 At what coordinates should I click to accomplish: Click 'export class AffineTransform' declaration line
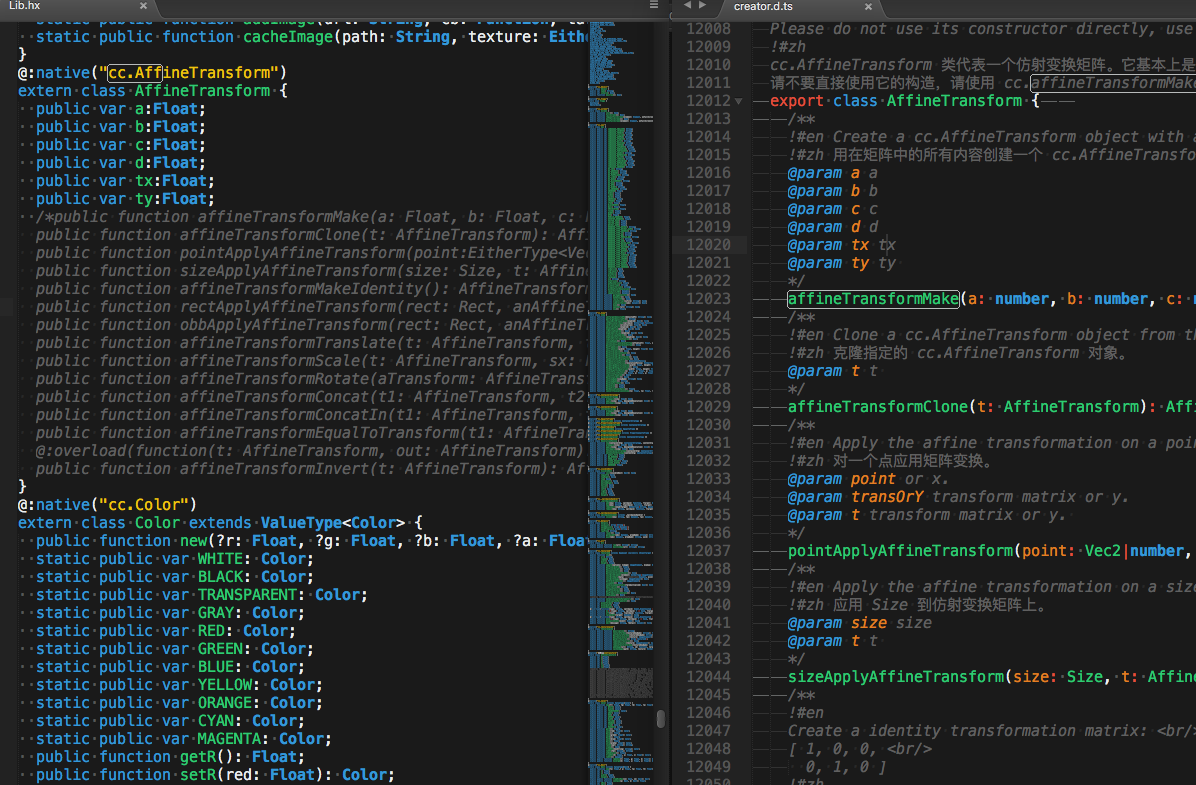905,101
